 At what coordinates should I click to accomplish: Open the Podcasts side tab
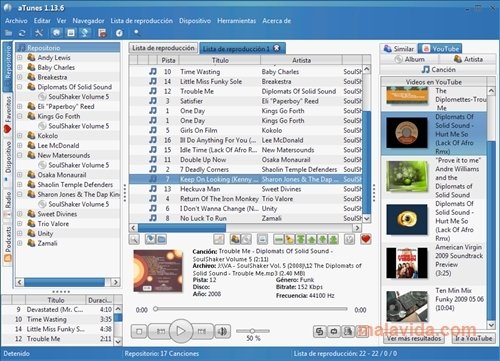pos(8,244)
